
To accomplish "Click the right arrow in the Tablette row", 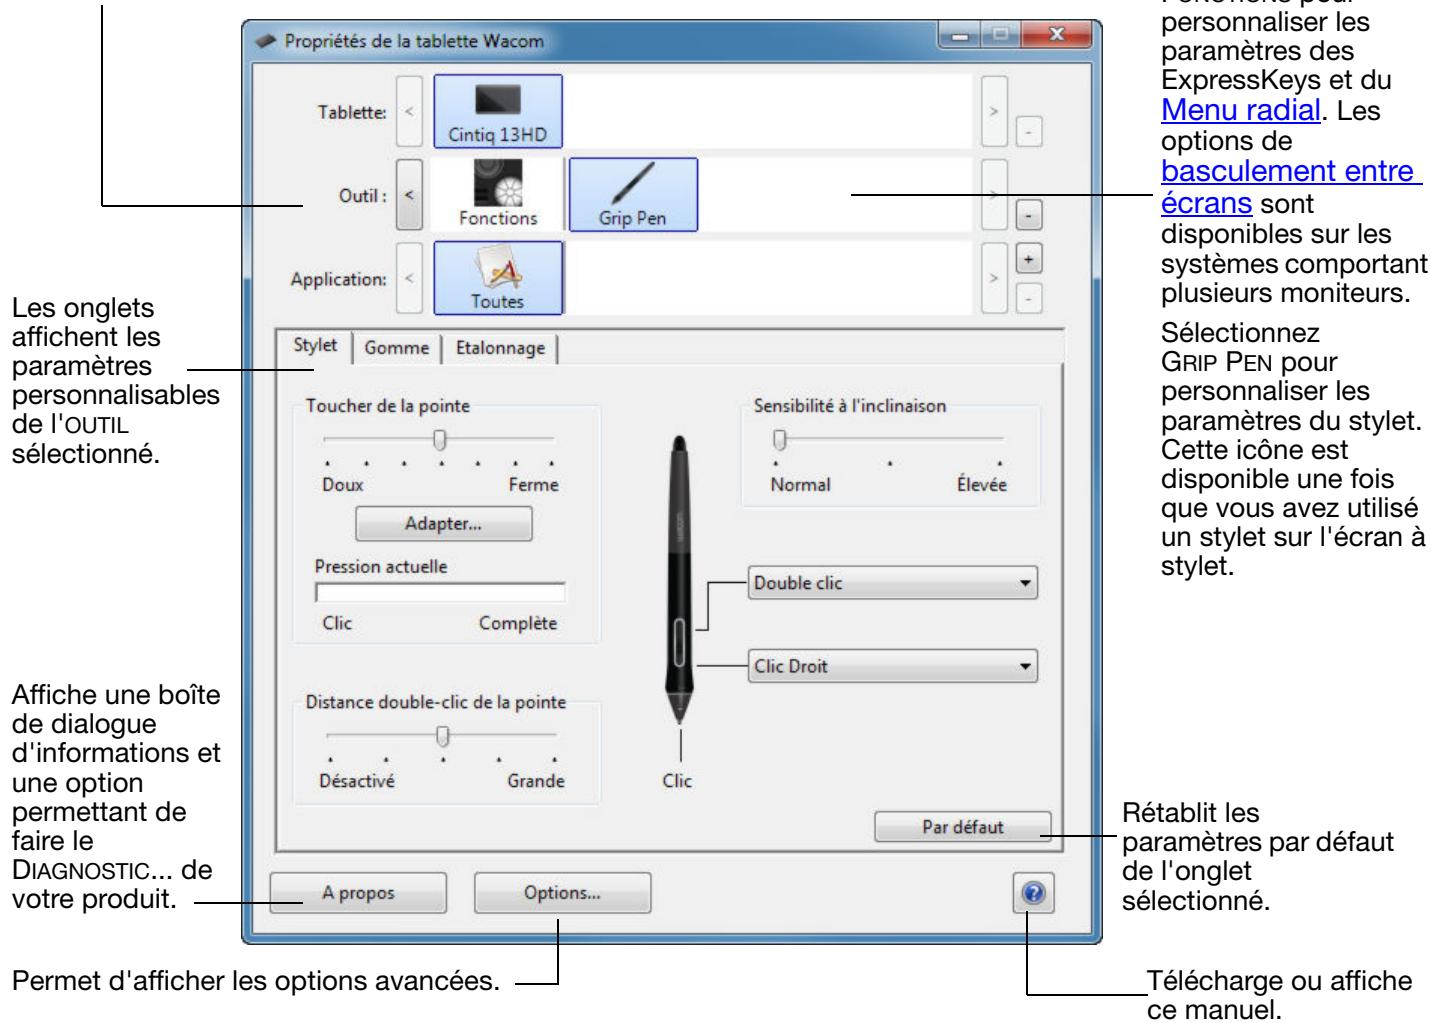I will pyautogui.click(x=993, y=111).
